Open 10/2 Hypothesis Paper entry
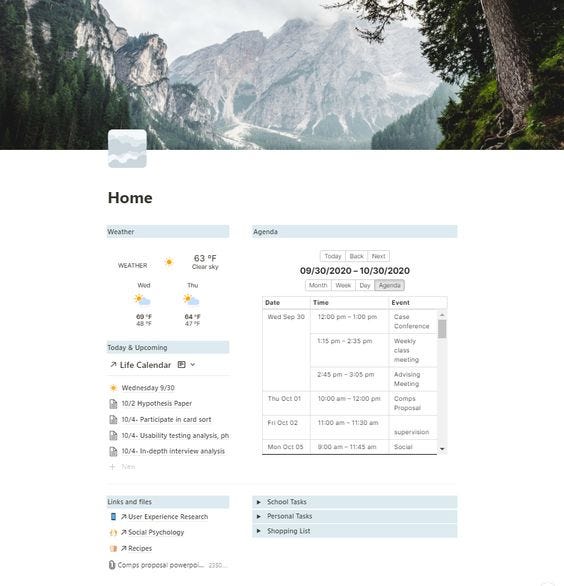This screenshot has width=564, height=586. (x=157, y=404)
